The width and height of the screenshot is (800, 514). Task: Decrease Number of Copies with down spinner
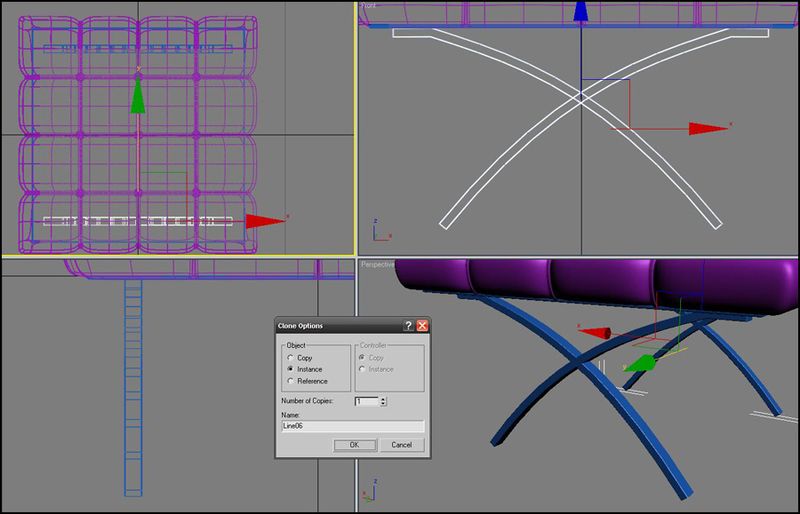(384, 404)
